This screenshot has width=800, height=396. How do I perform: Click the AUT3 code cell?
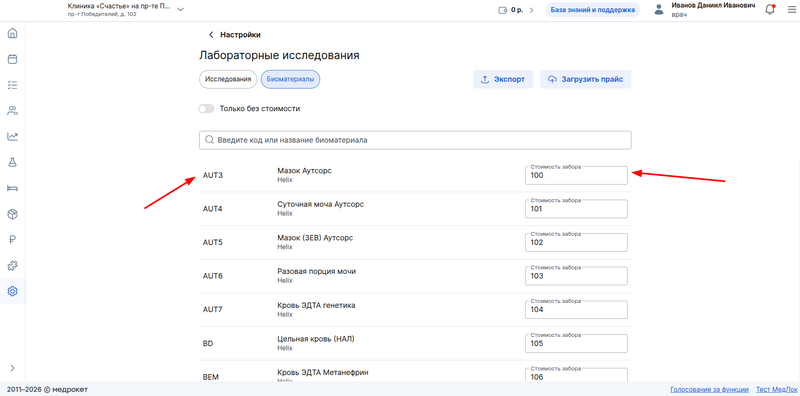213,175
